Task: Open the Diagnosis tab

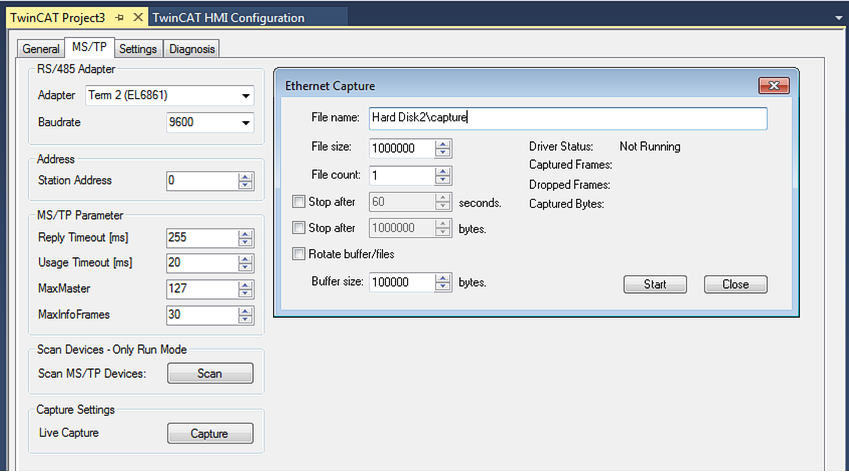Action: (192, 49)
